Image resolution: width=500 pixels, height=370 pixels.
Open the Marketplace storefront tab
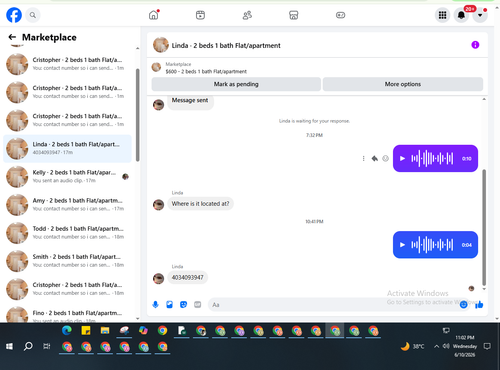[x=294, y=15]
